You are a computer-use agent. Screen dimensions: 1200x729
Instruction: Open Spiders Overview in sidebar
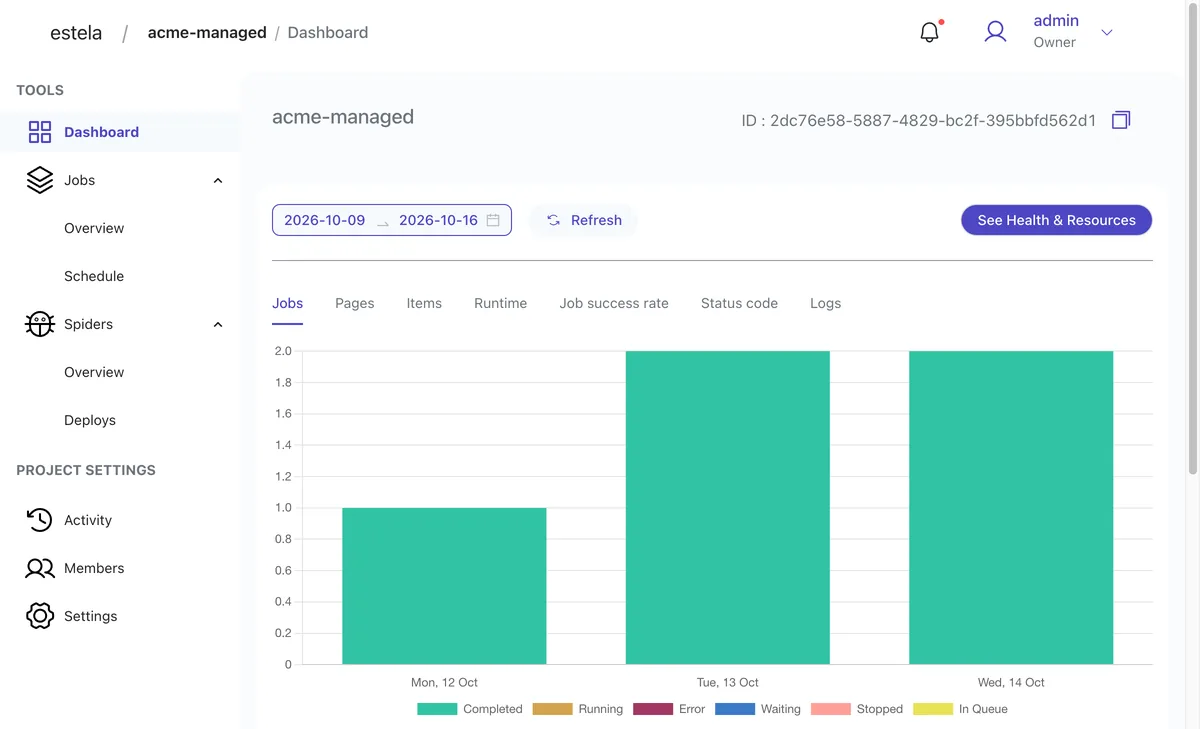click(94, 372)
